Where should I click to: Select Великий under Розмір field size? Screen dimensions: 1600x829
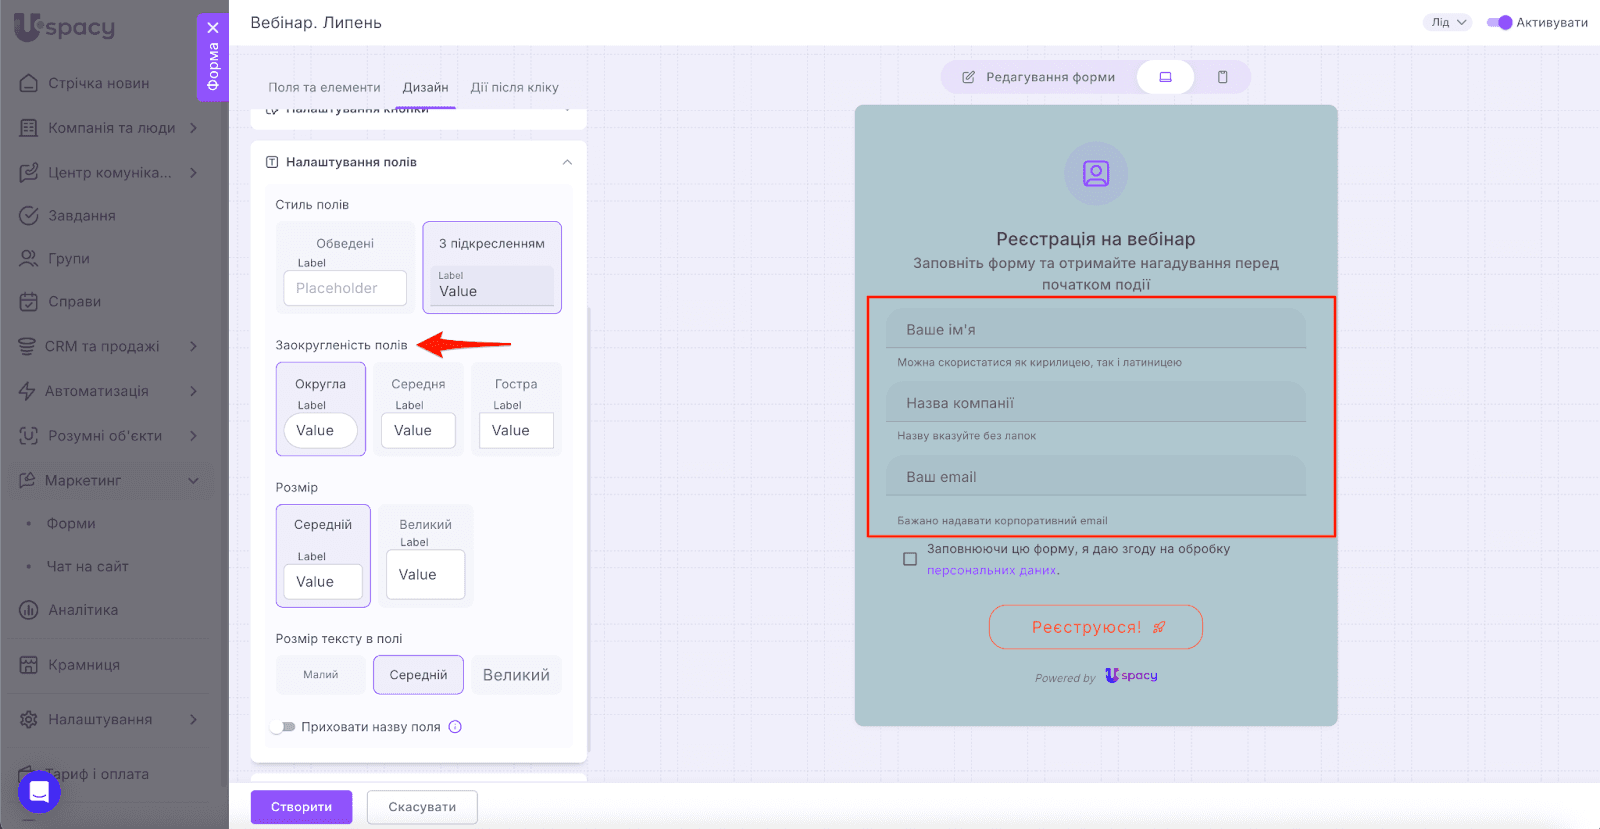pos(426,556)
